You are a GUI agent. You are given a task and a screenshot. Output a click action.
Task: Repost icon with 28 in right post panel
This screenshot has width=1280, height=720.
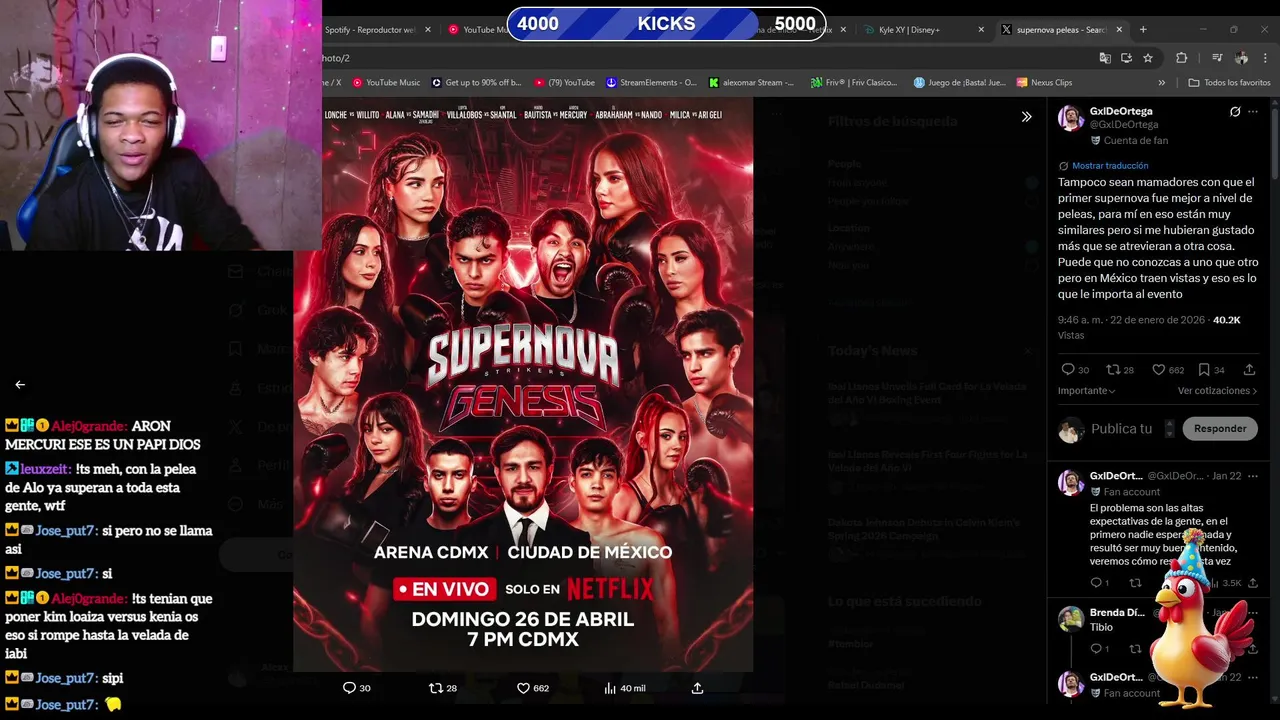1120,370
